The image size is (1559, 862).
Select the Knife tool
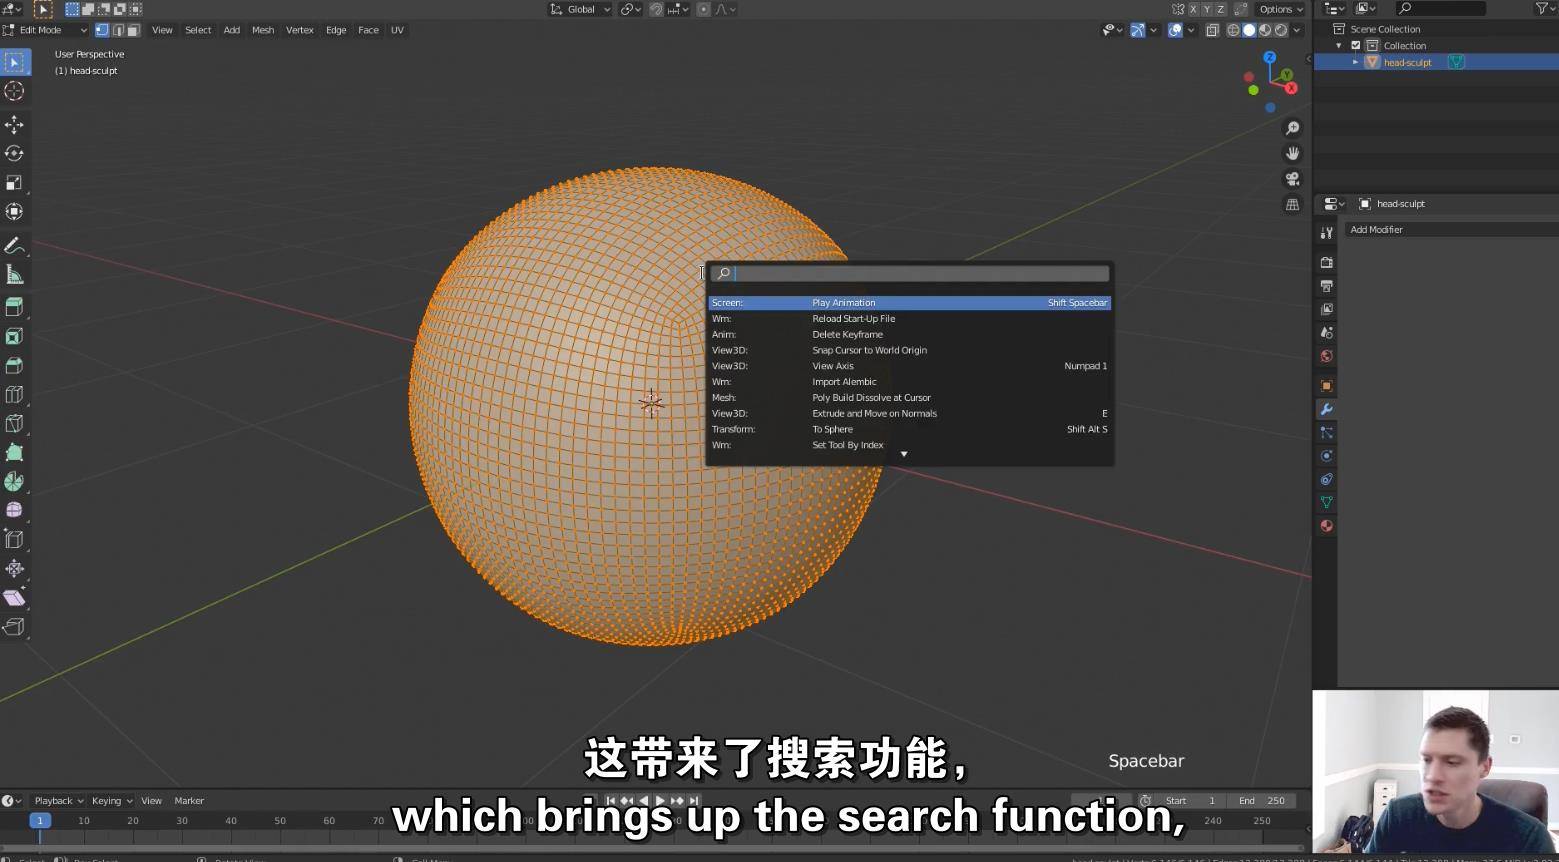[x=14, y=423]
